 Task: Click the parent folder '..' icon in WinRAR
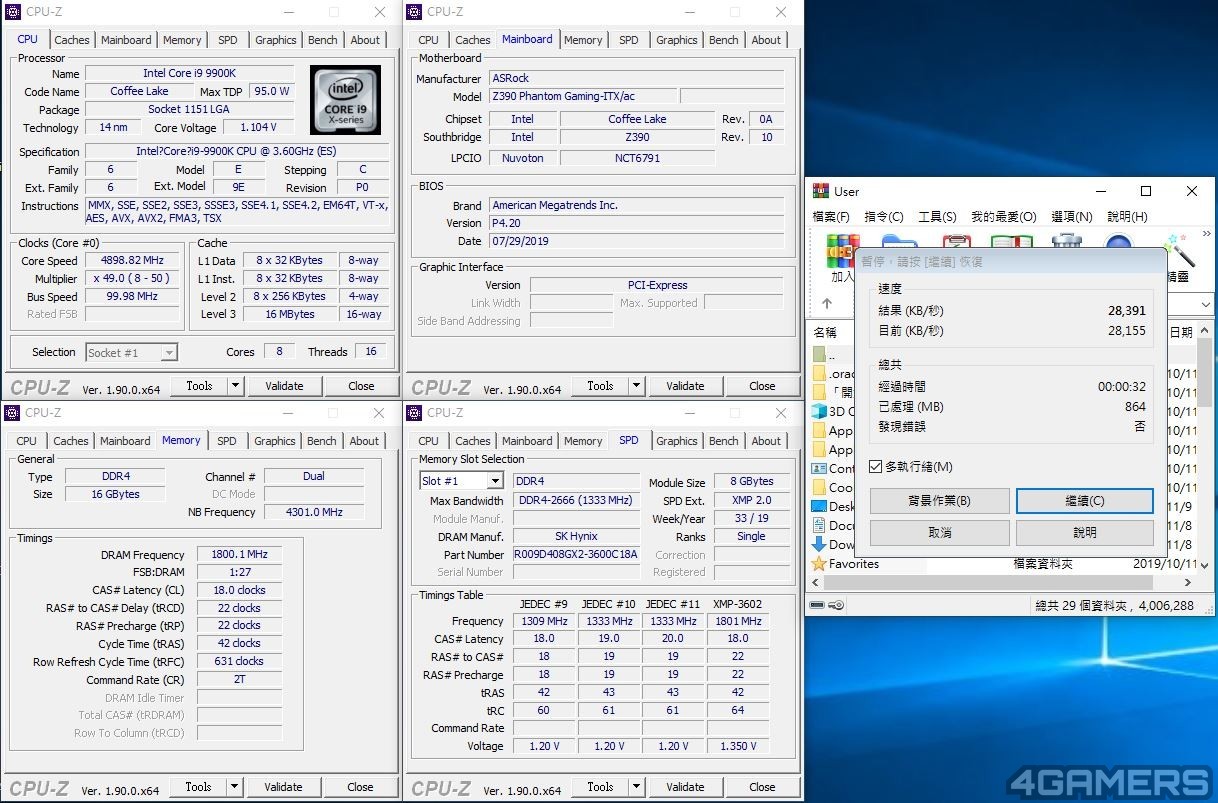[819, 354]
